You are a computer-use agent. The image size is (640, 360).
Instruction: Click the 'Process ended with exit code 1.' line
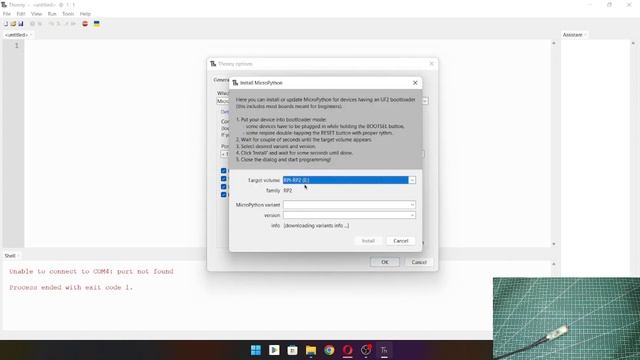[71, 287]
